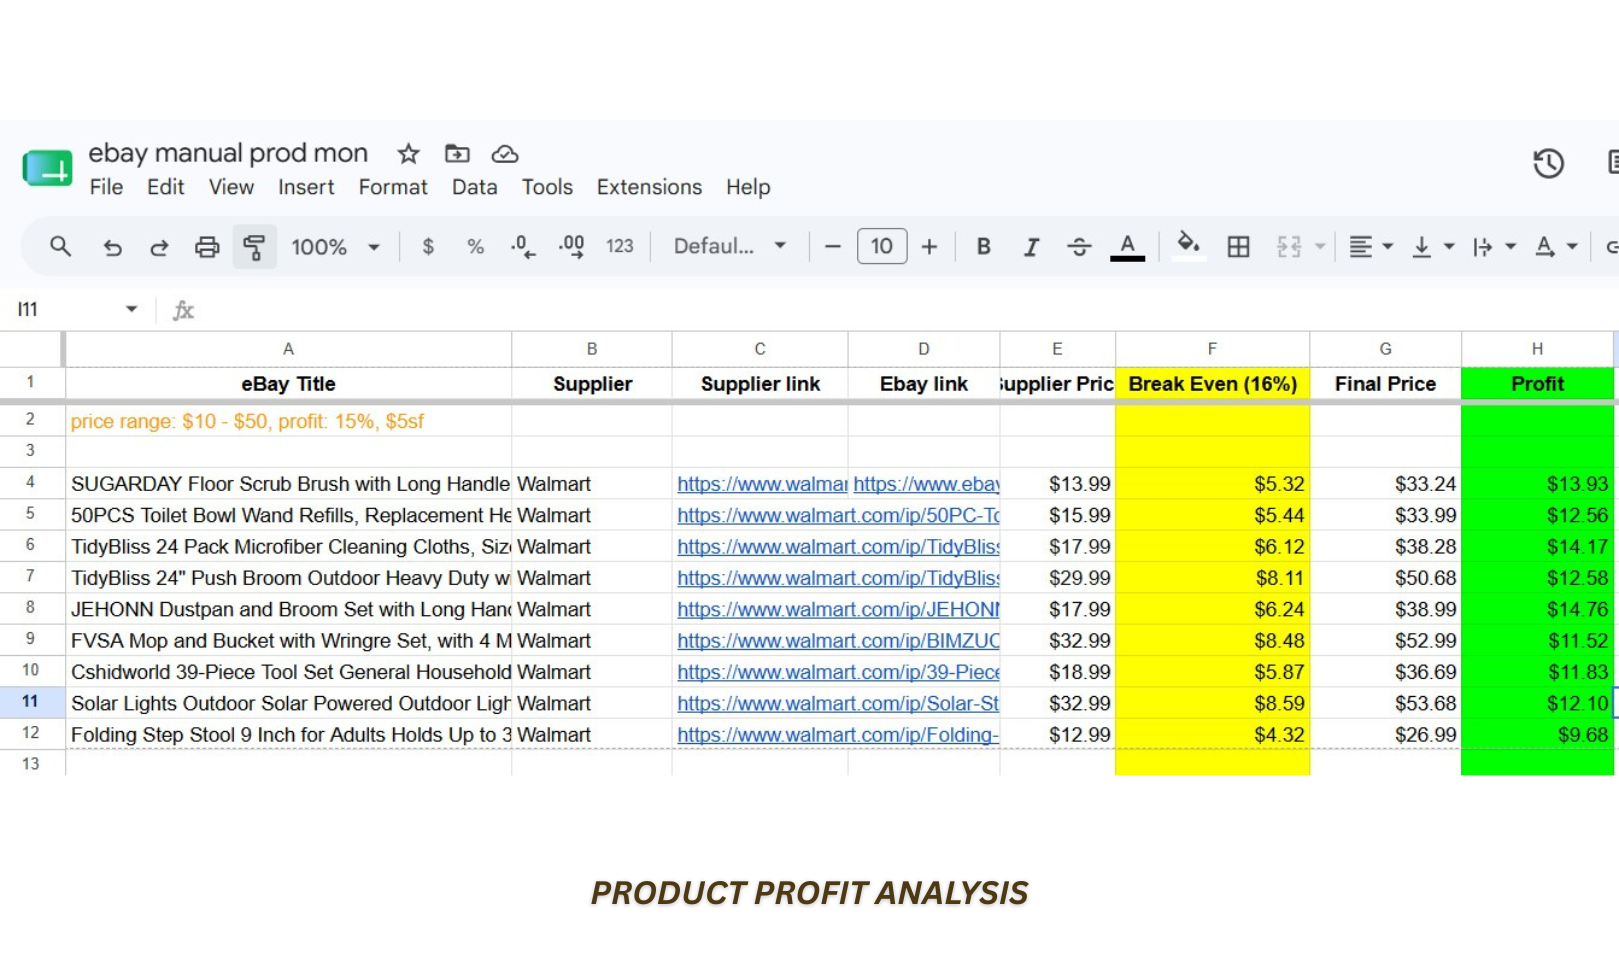Click the font size field
This screenshot has width=1619, height=971.
coord(882,246)
